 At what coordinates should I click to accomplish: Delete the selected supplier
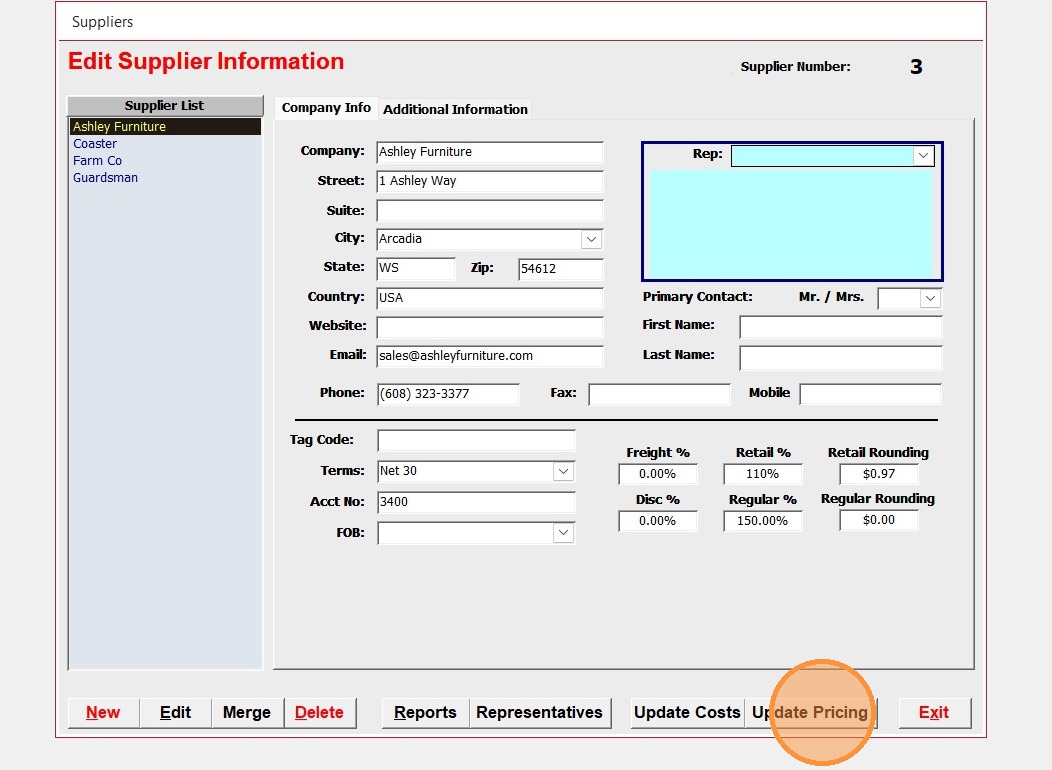(319, 712)
